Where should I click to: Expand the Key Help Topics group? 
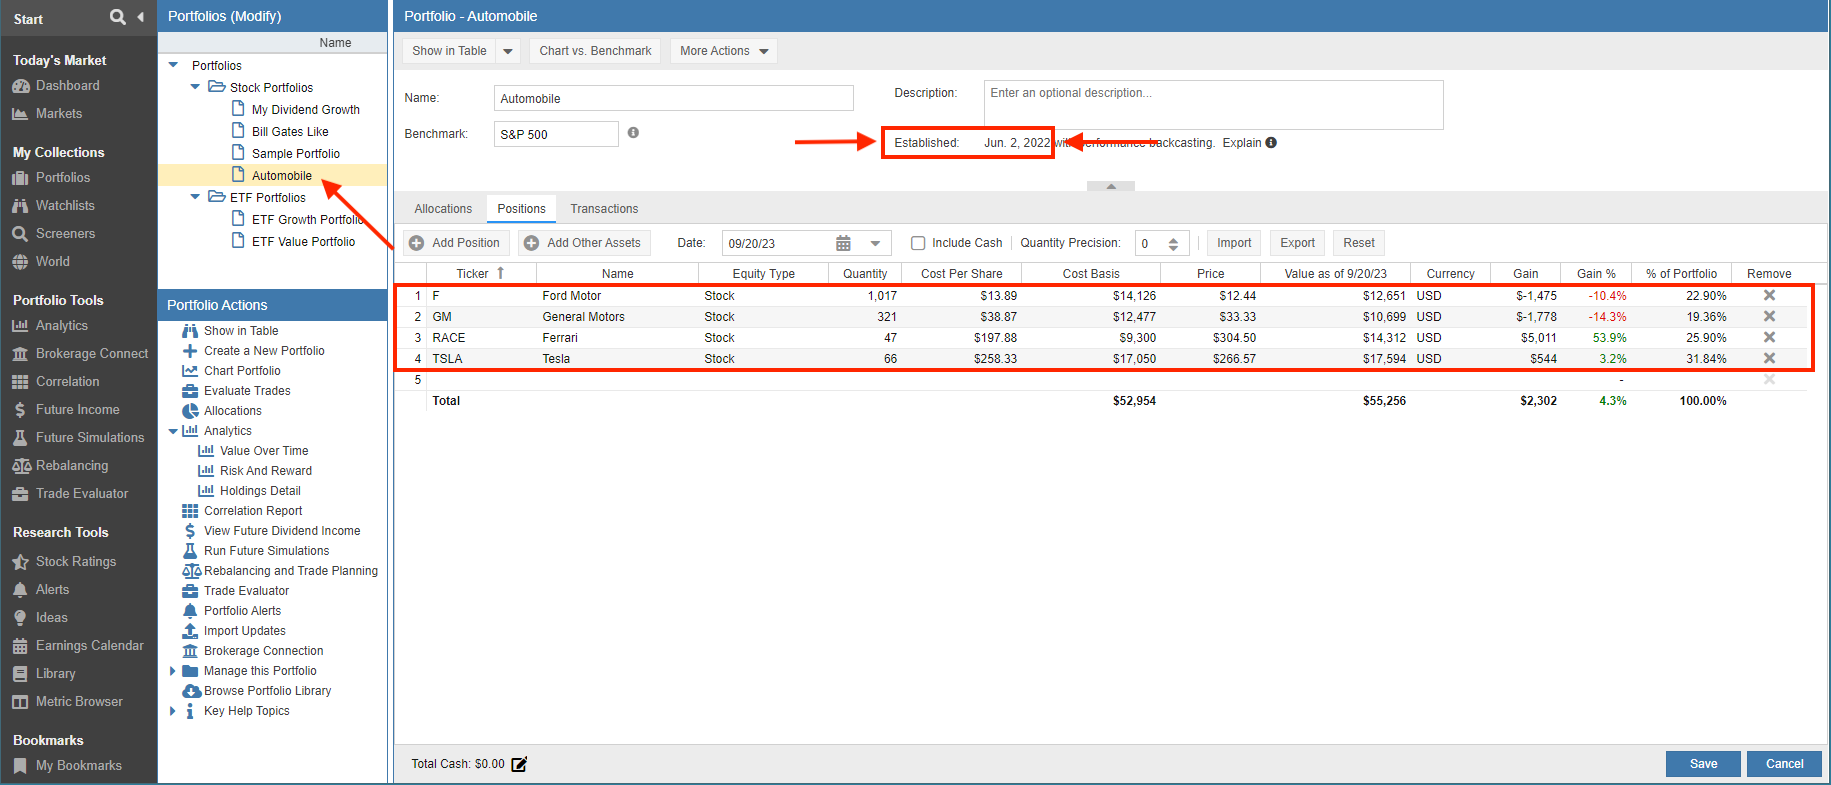(173, 711)
